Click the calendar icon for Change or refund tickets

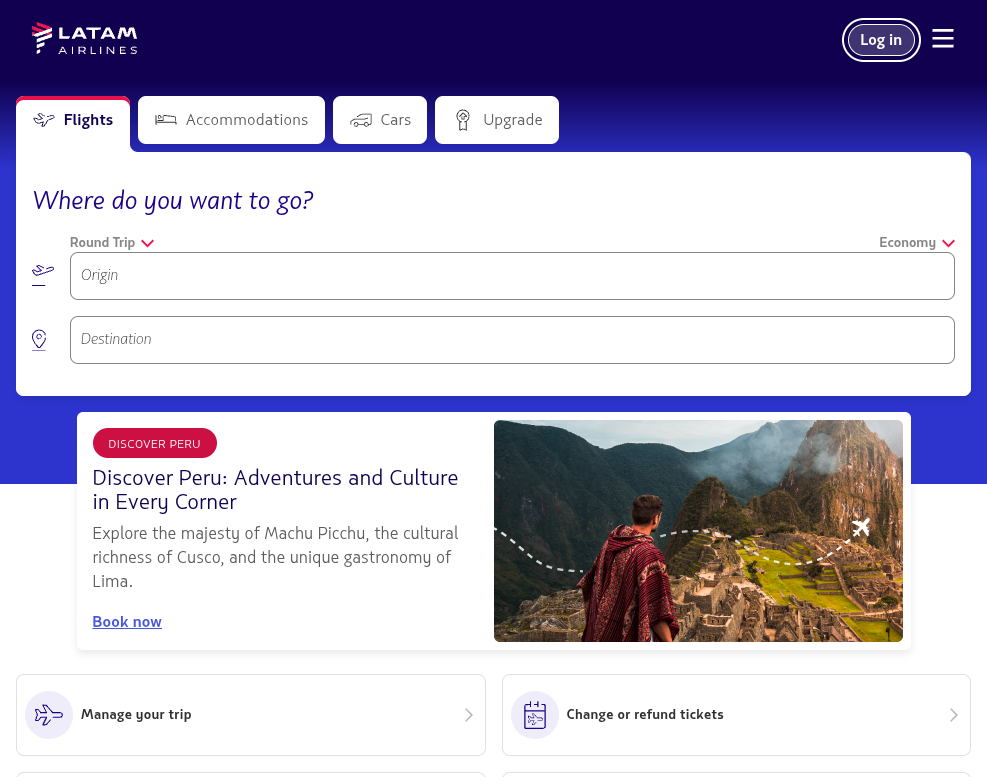535,715
